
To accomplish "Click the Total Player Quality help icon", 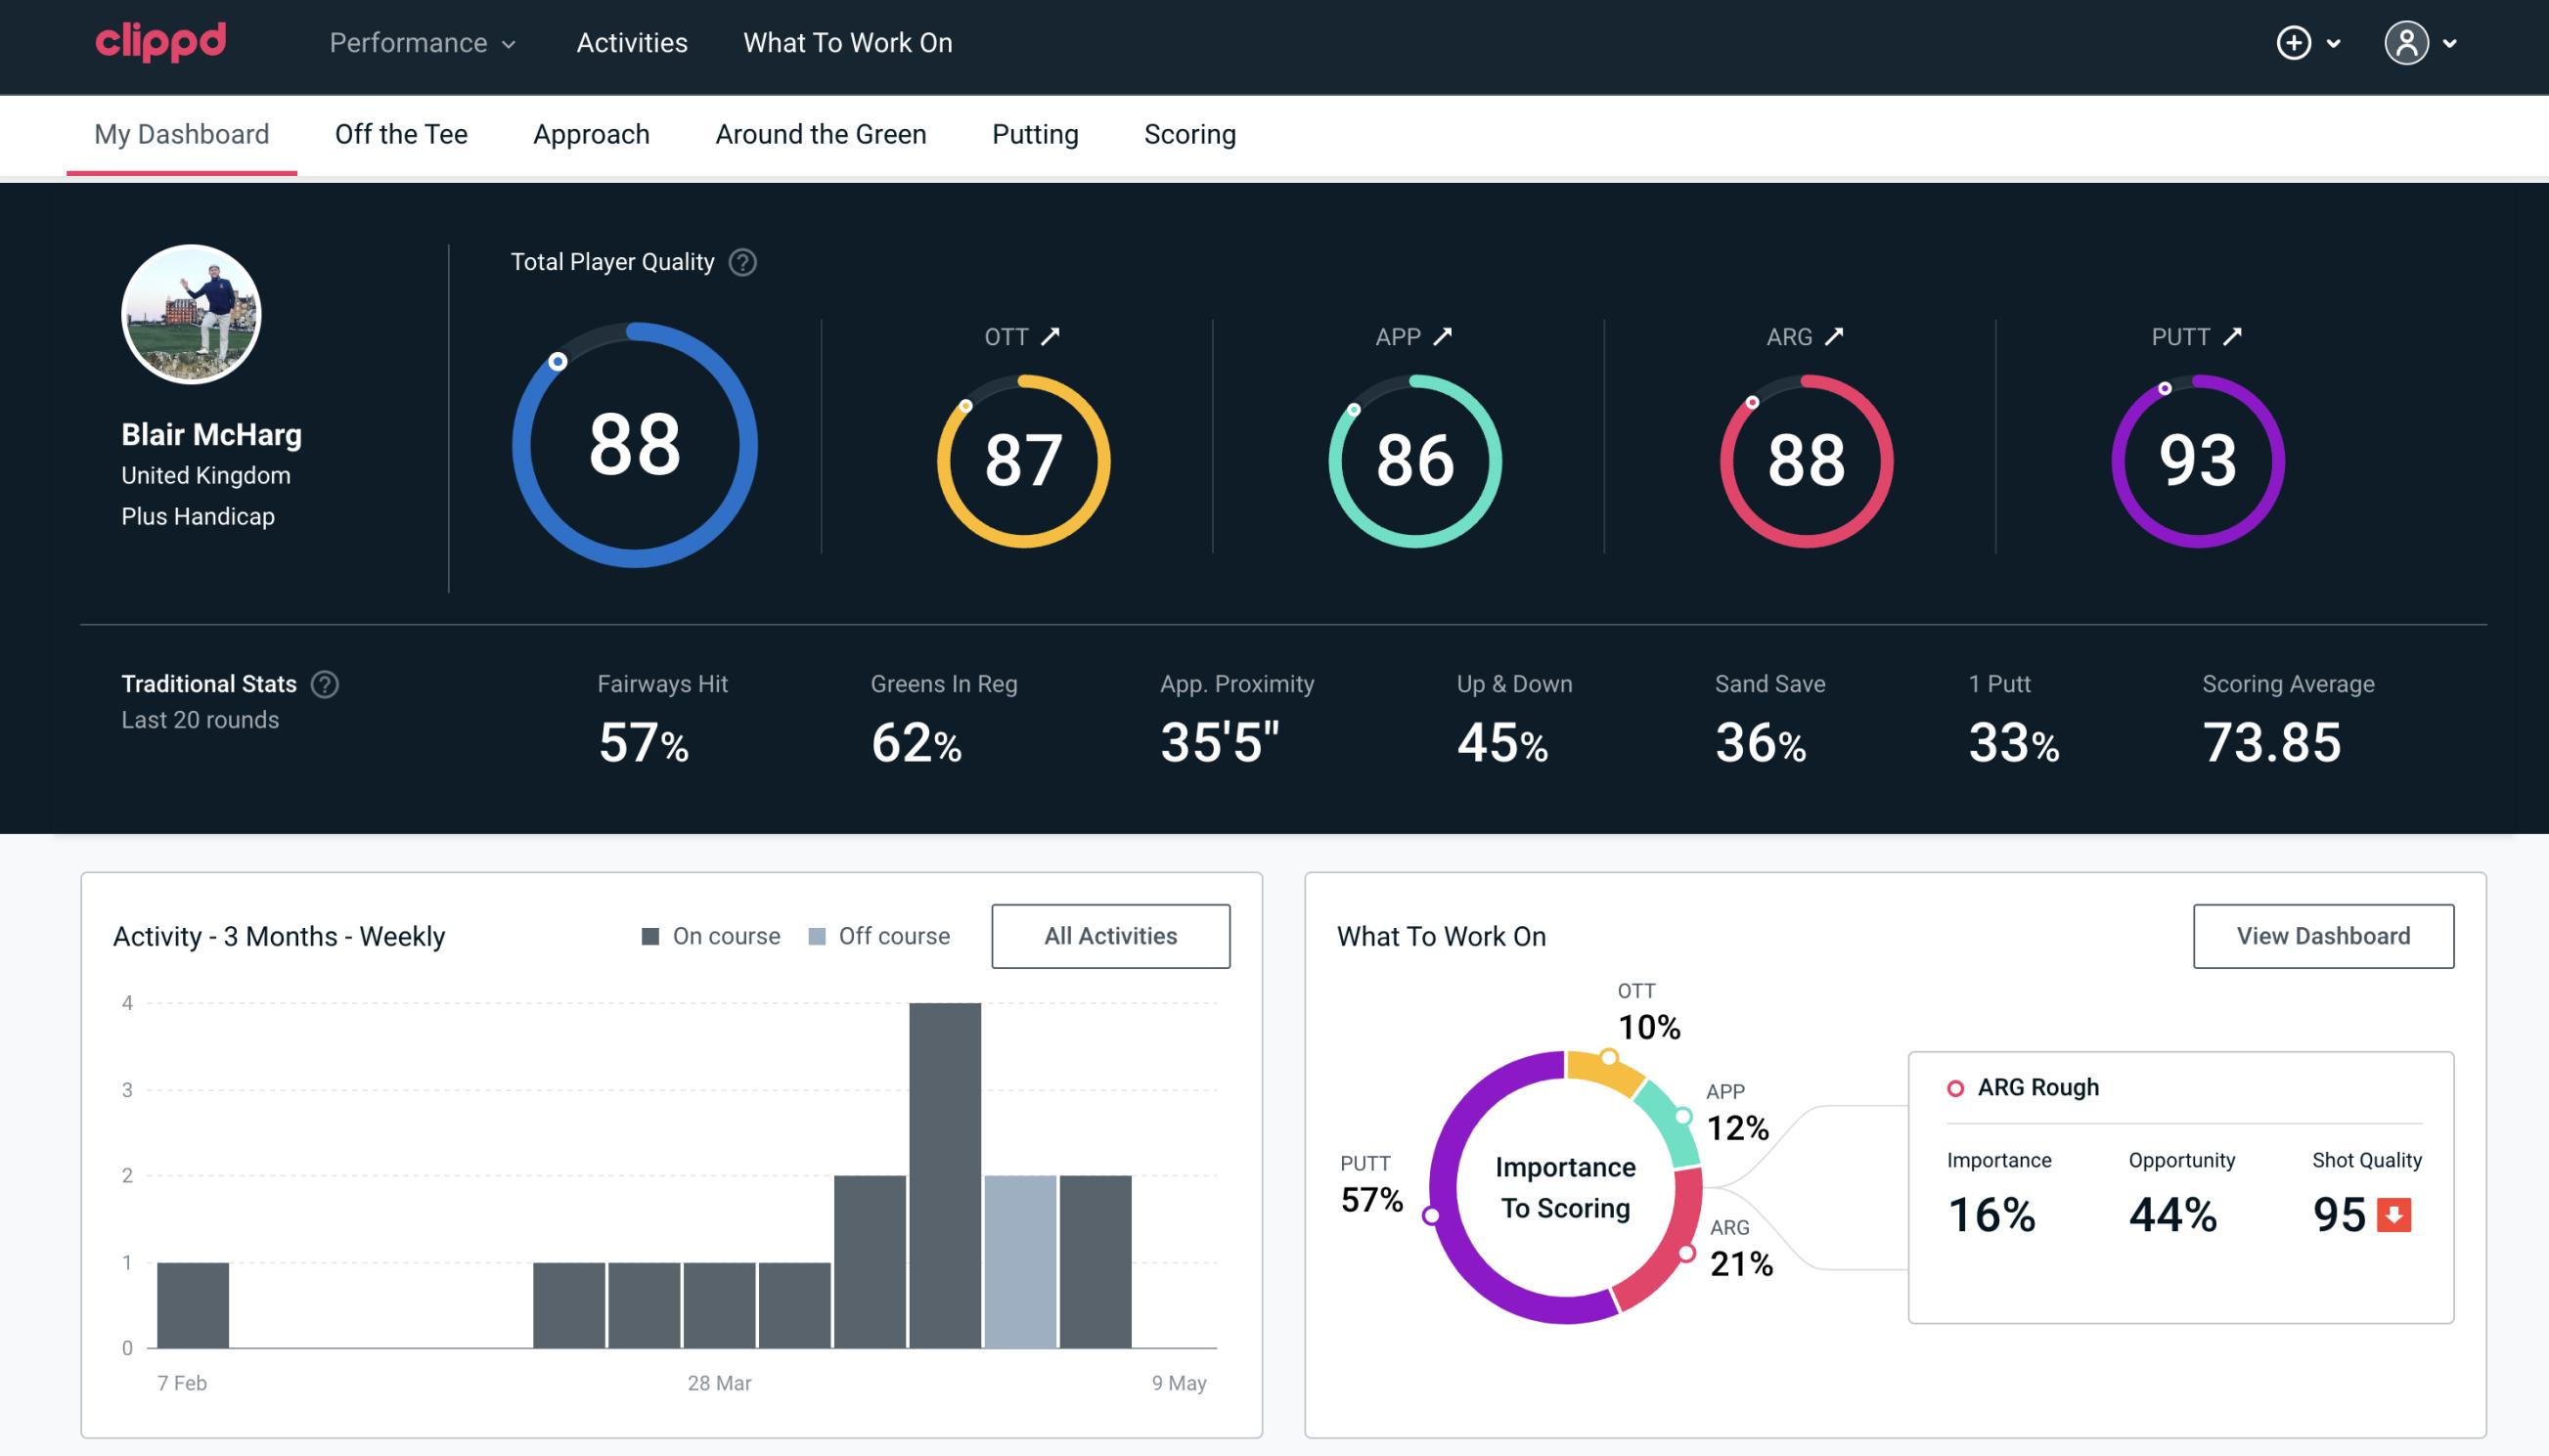I will (x=740, y=262).
